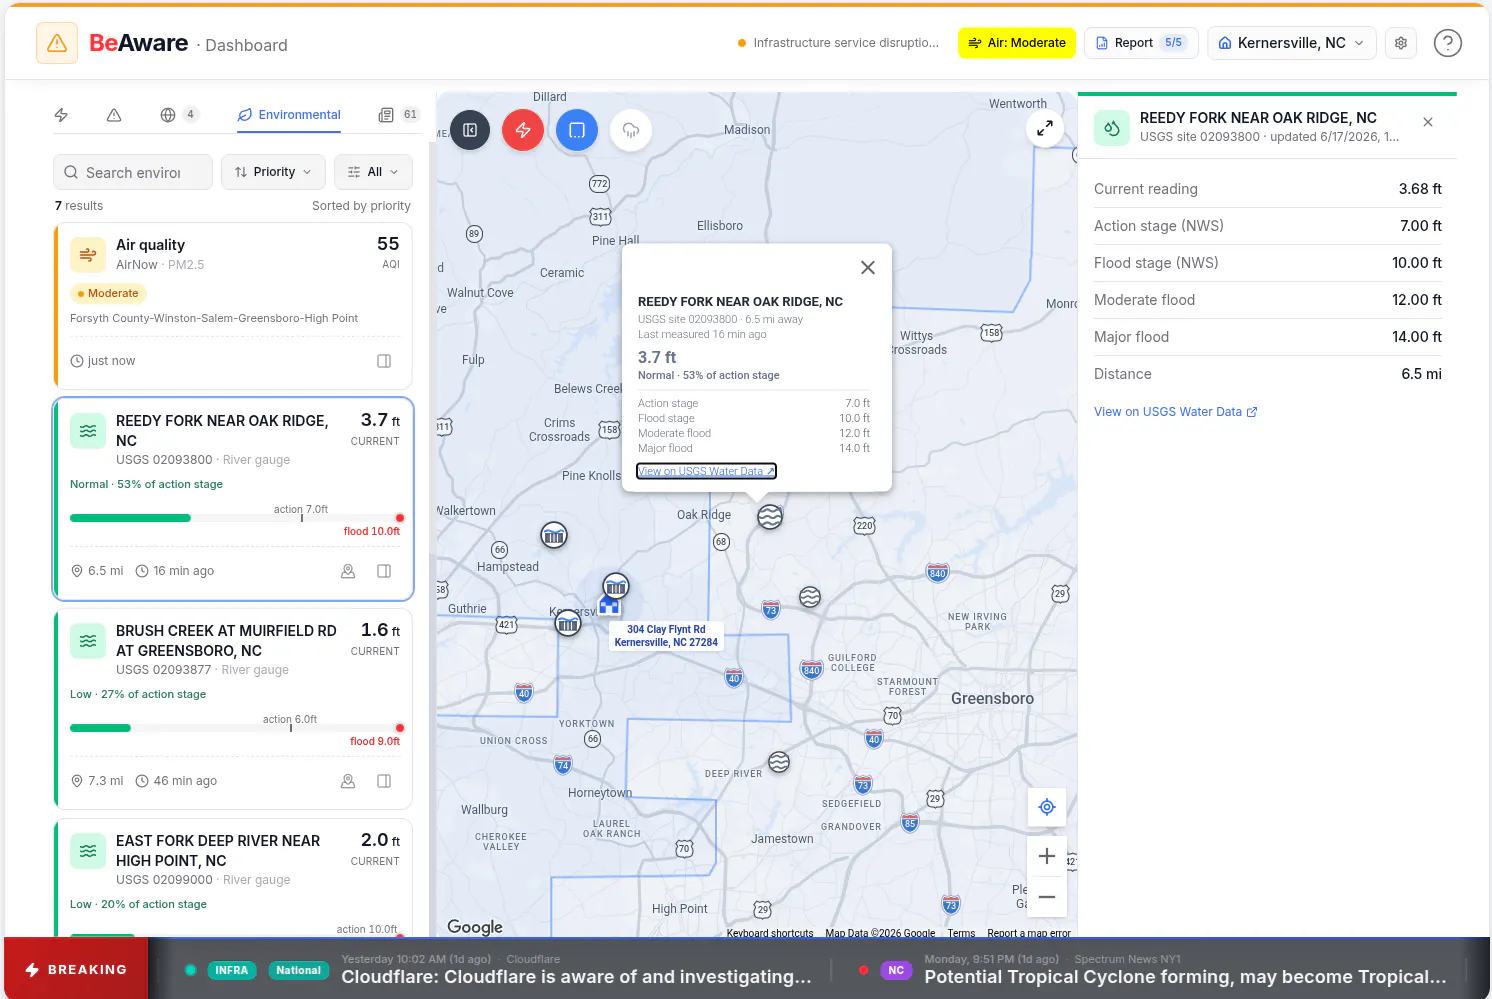Click the Air quality card wind icon
The image size is (1492, 999).
coord(88,255)
